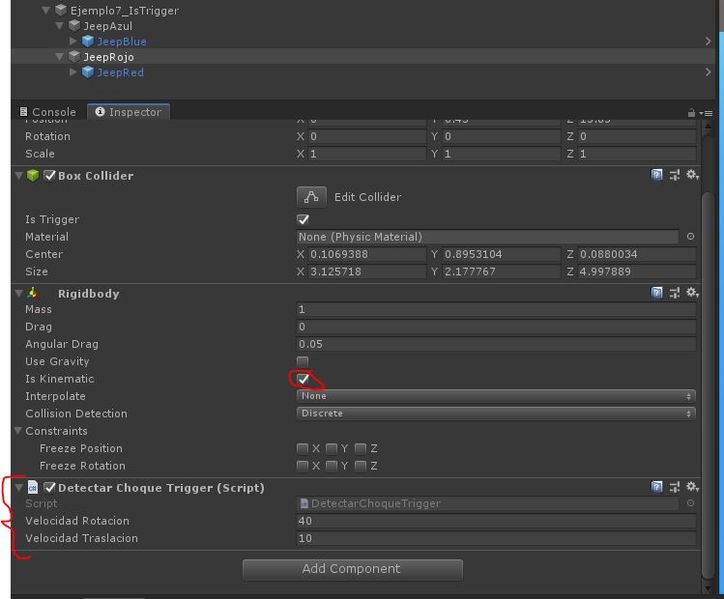Screen dimensions: 724x599
Task: Click the Inspector lock icon
Action: tap(691, 112)
